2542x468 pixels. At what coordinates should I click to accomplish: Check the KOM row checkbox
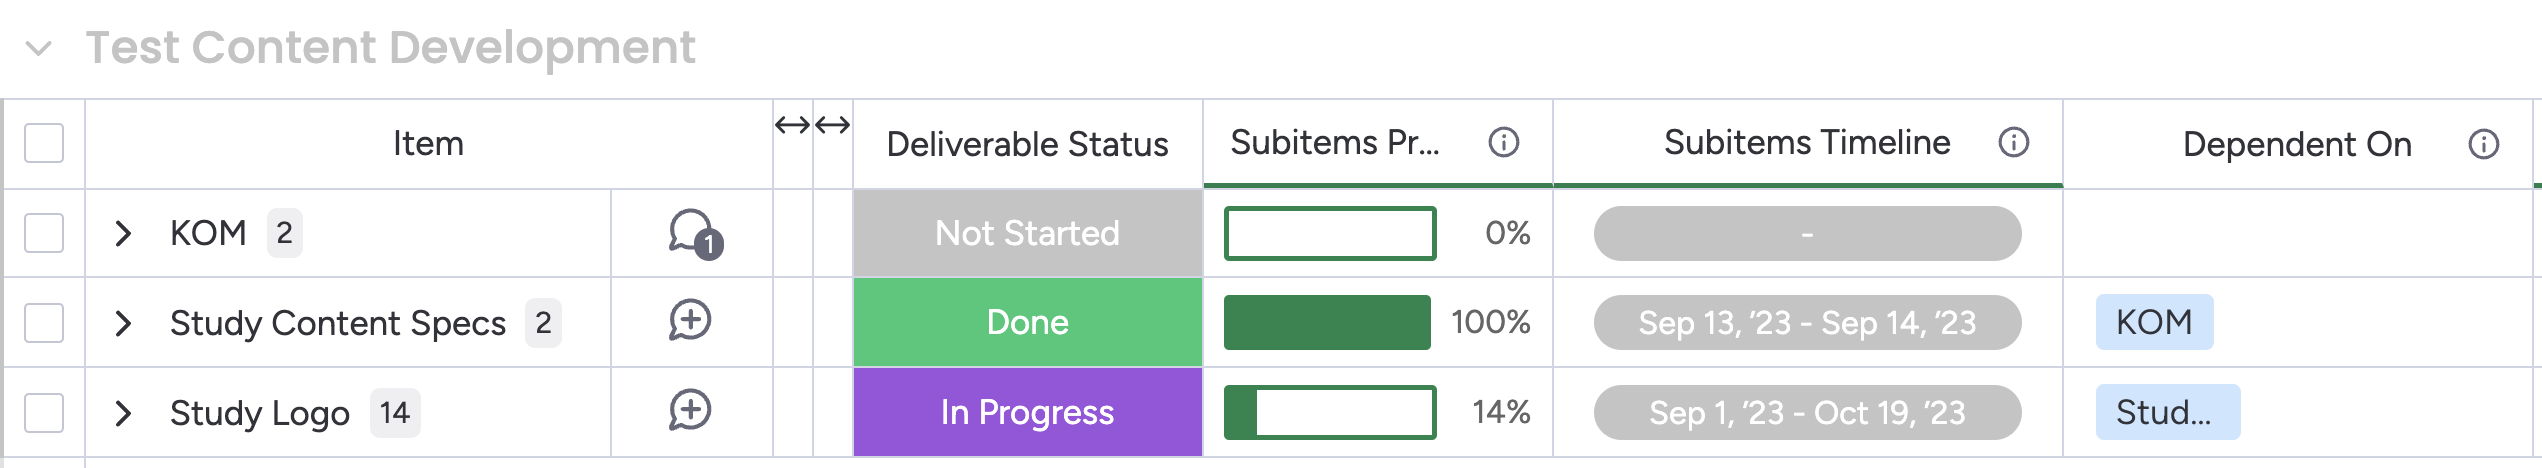pos(44,233)
